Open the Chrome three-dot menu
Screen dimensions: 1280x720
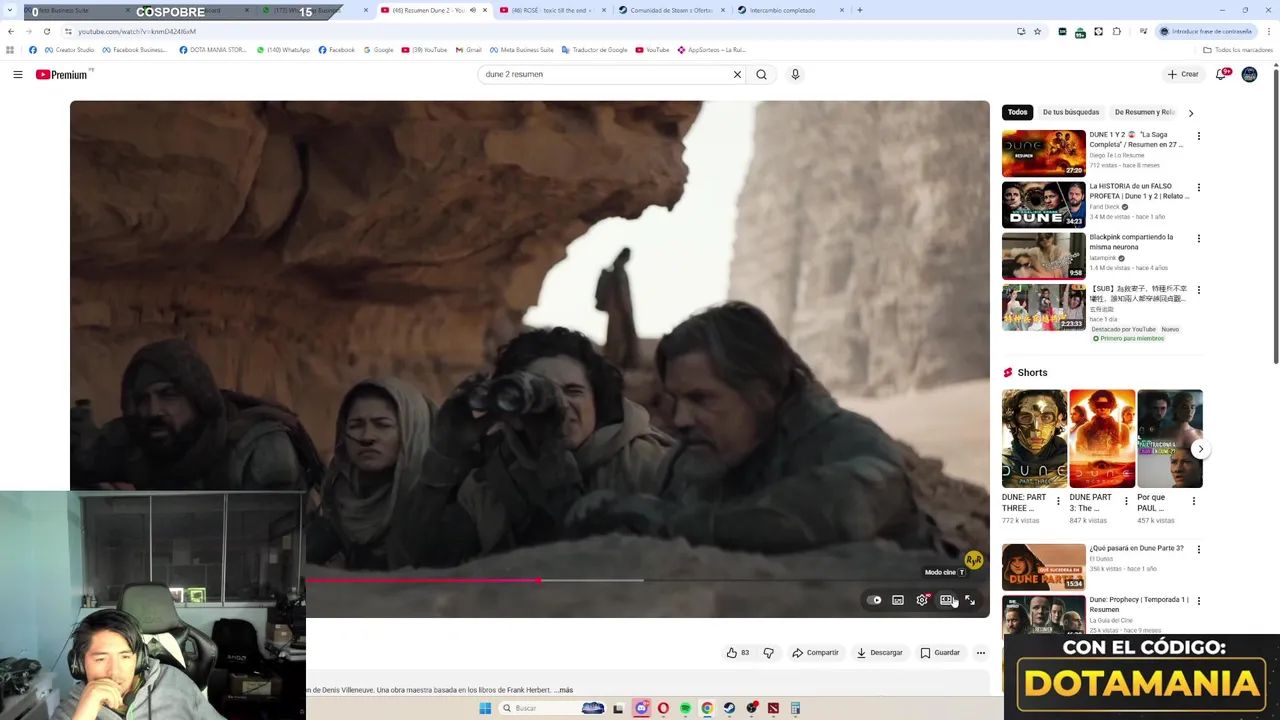pyautogui.click(x=1269, y=31)
